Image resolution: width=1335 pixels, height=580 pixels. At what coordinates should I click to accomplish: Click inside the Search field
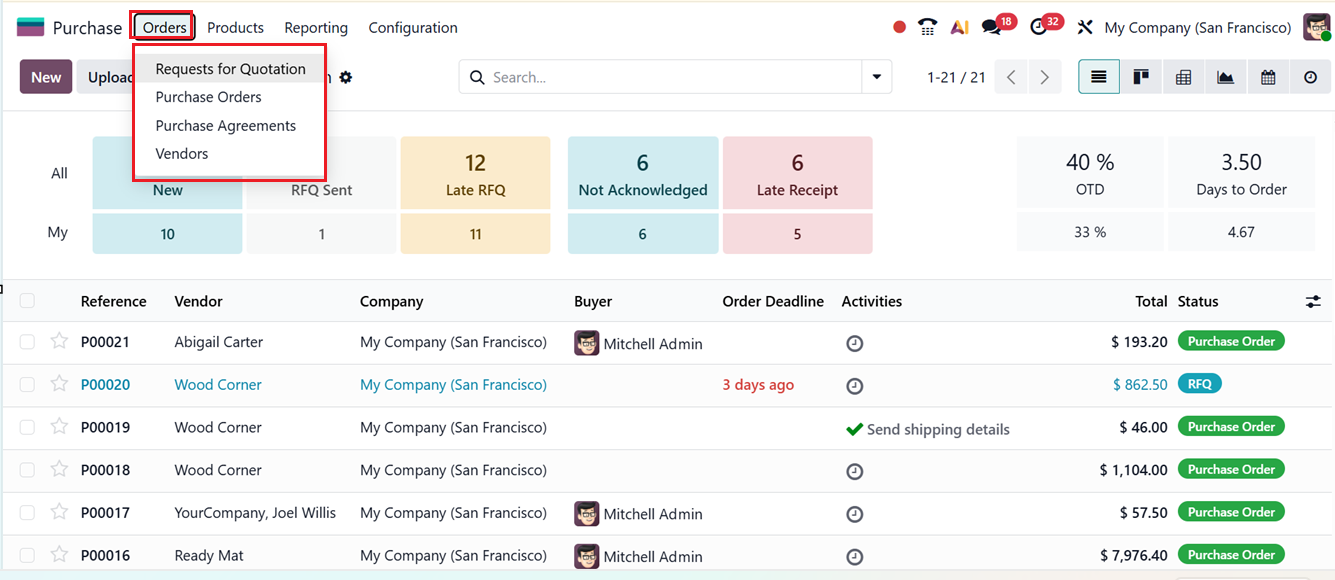[650, 77]
